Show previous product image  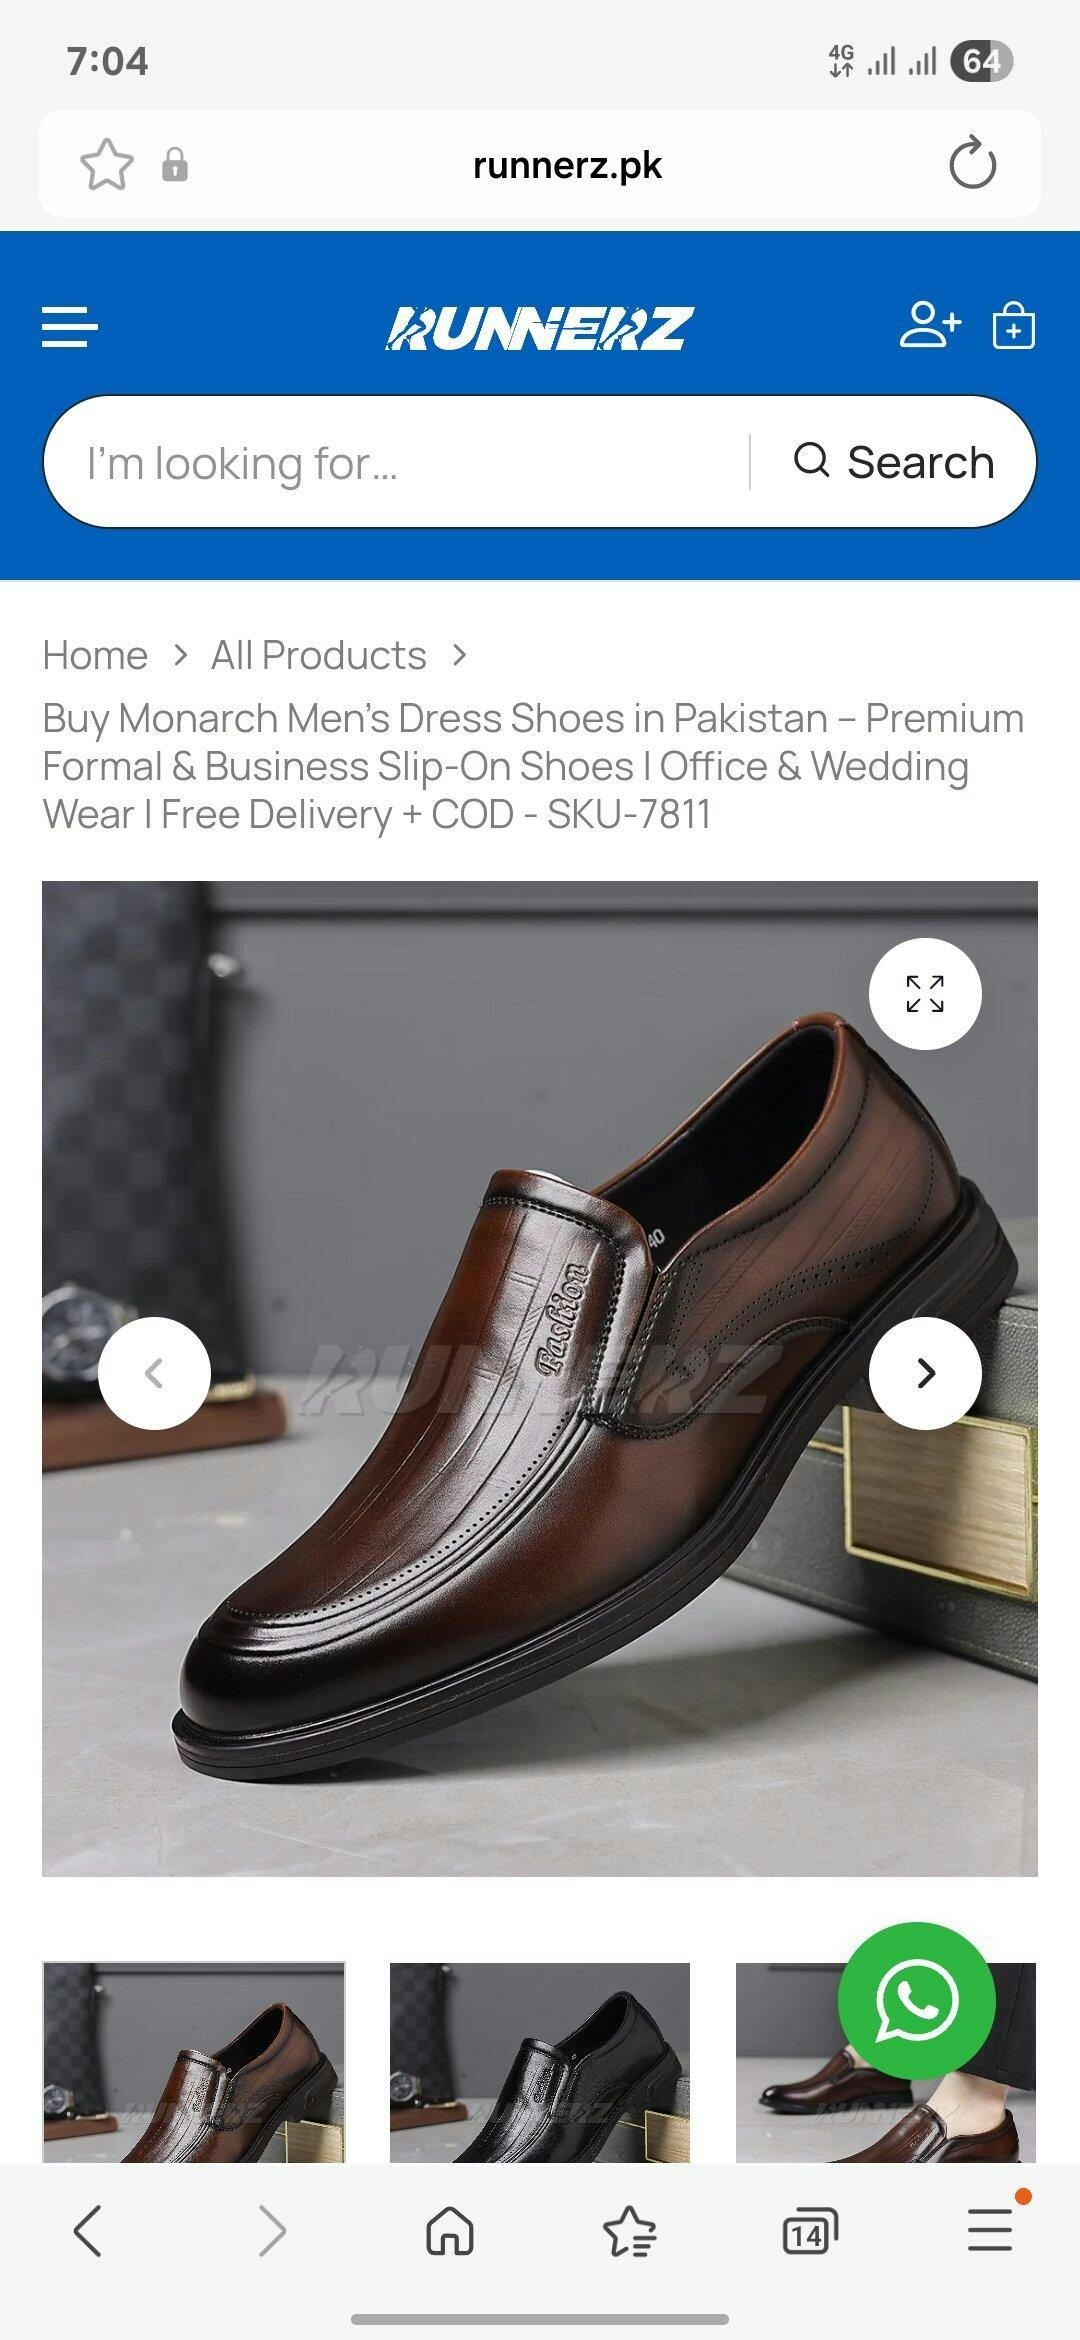click(x=154, y=1373)
